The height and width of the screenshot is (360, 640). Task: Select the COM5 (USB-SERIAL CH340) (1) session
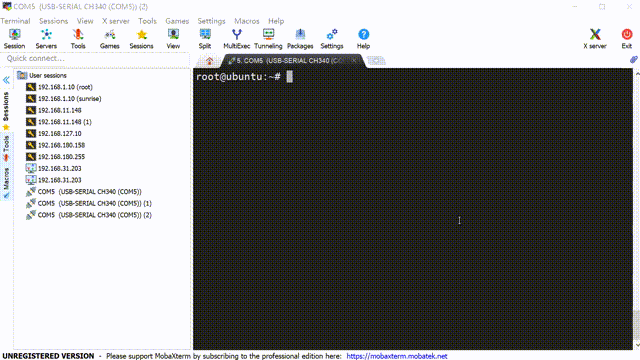pos(89,203)
